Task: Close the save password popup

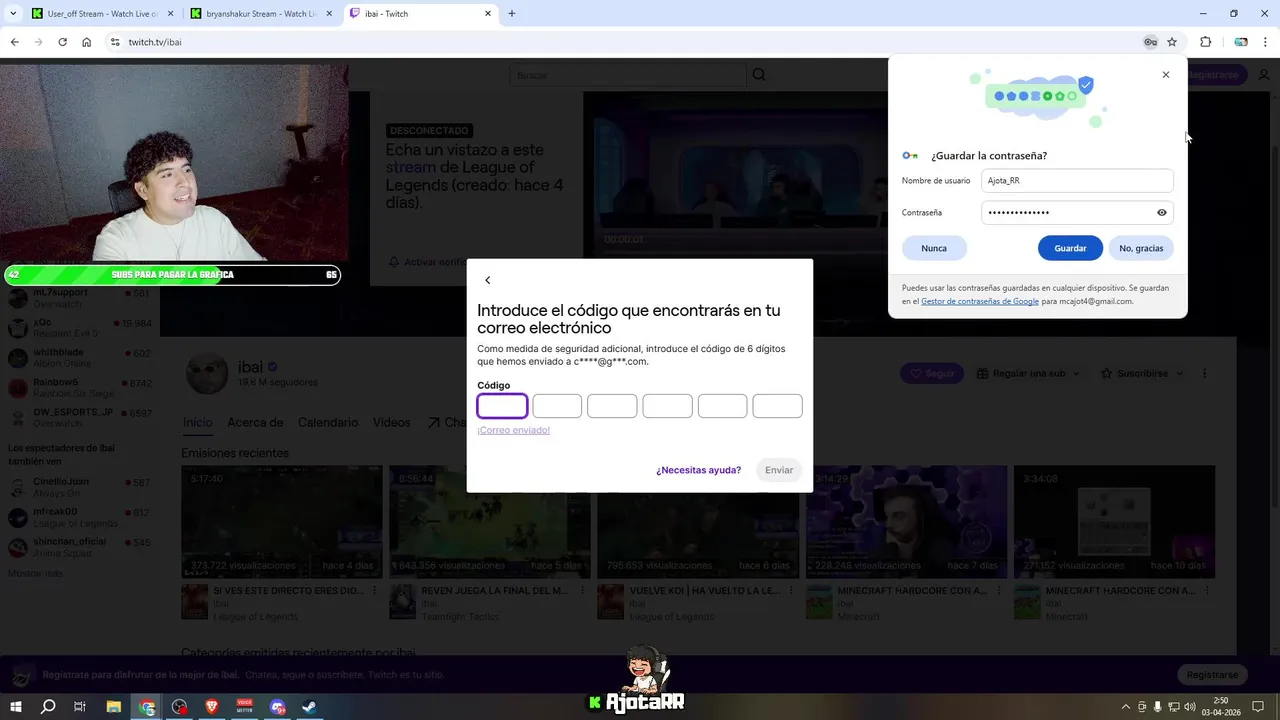Action: click(1165, 75)
